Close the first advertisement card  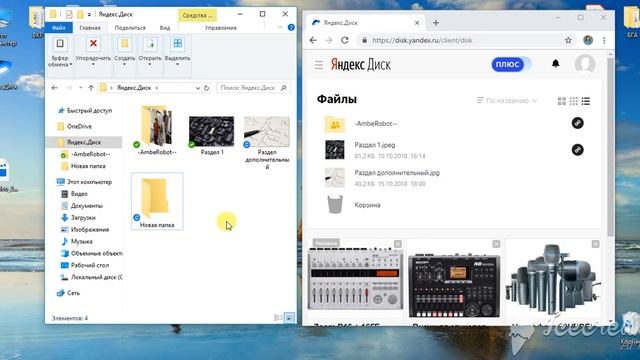(x=398, y=244)
